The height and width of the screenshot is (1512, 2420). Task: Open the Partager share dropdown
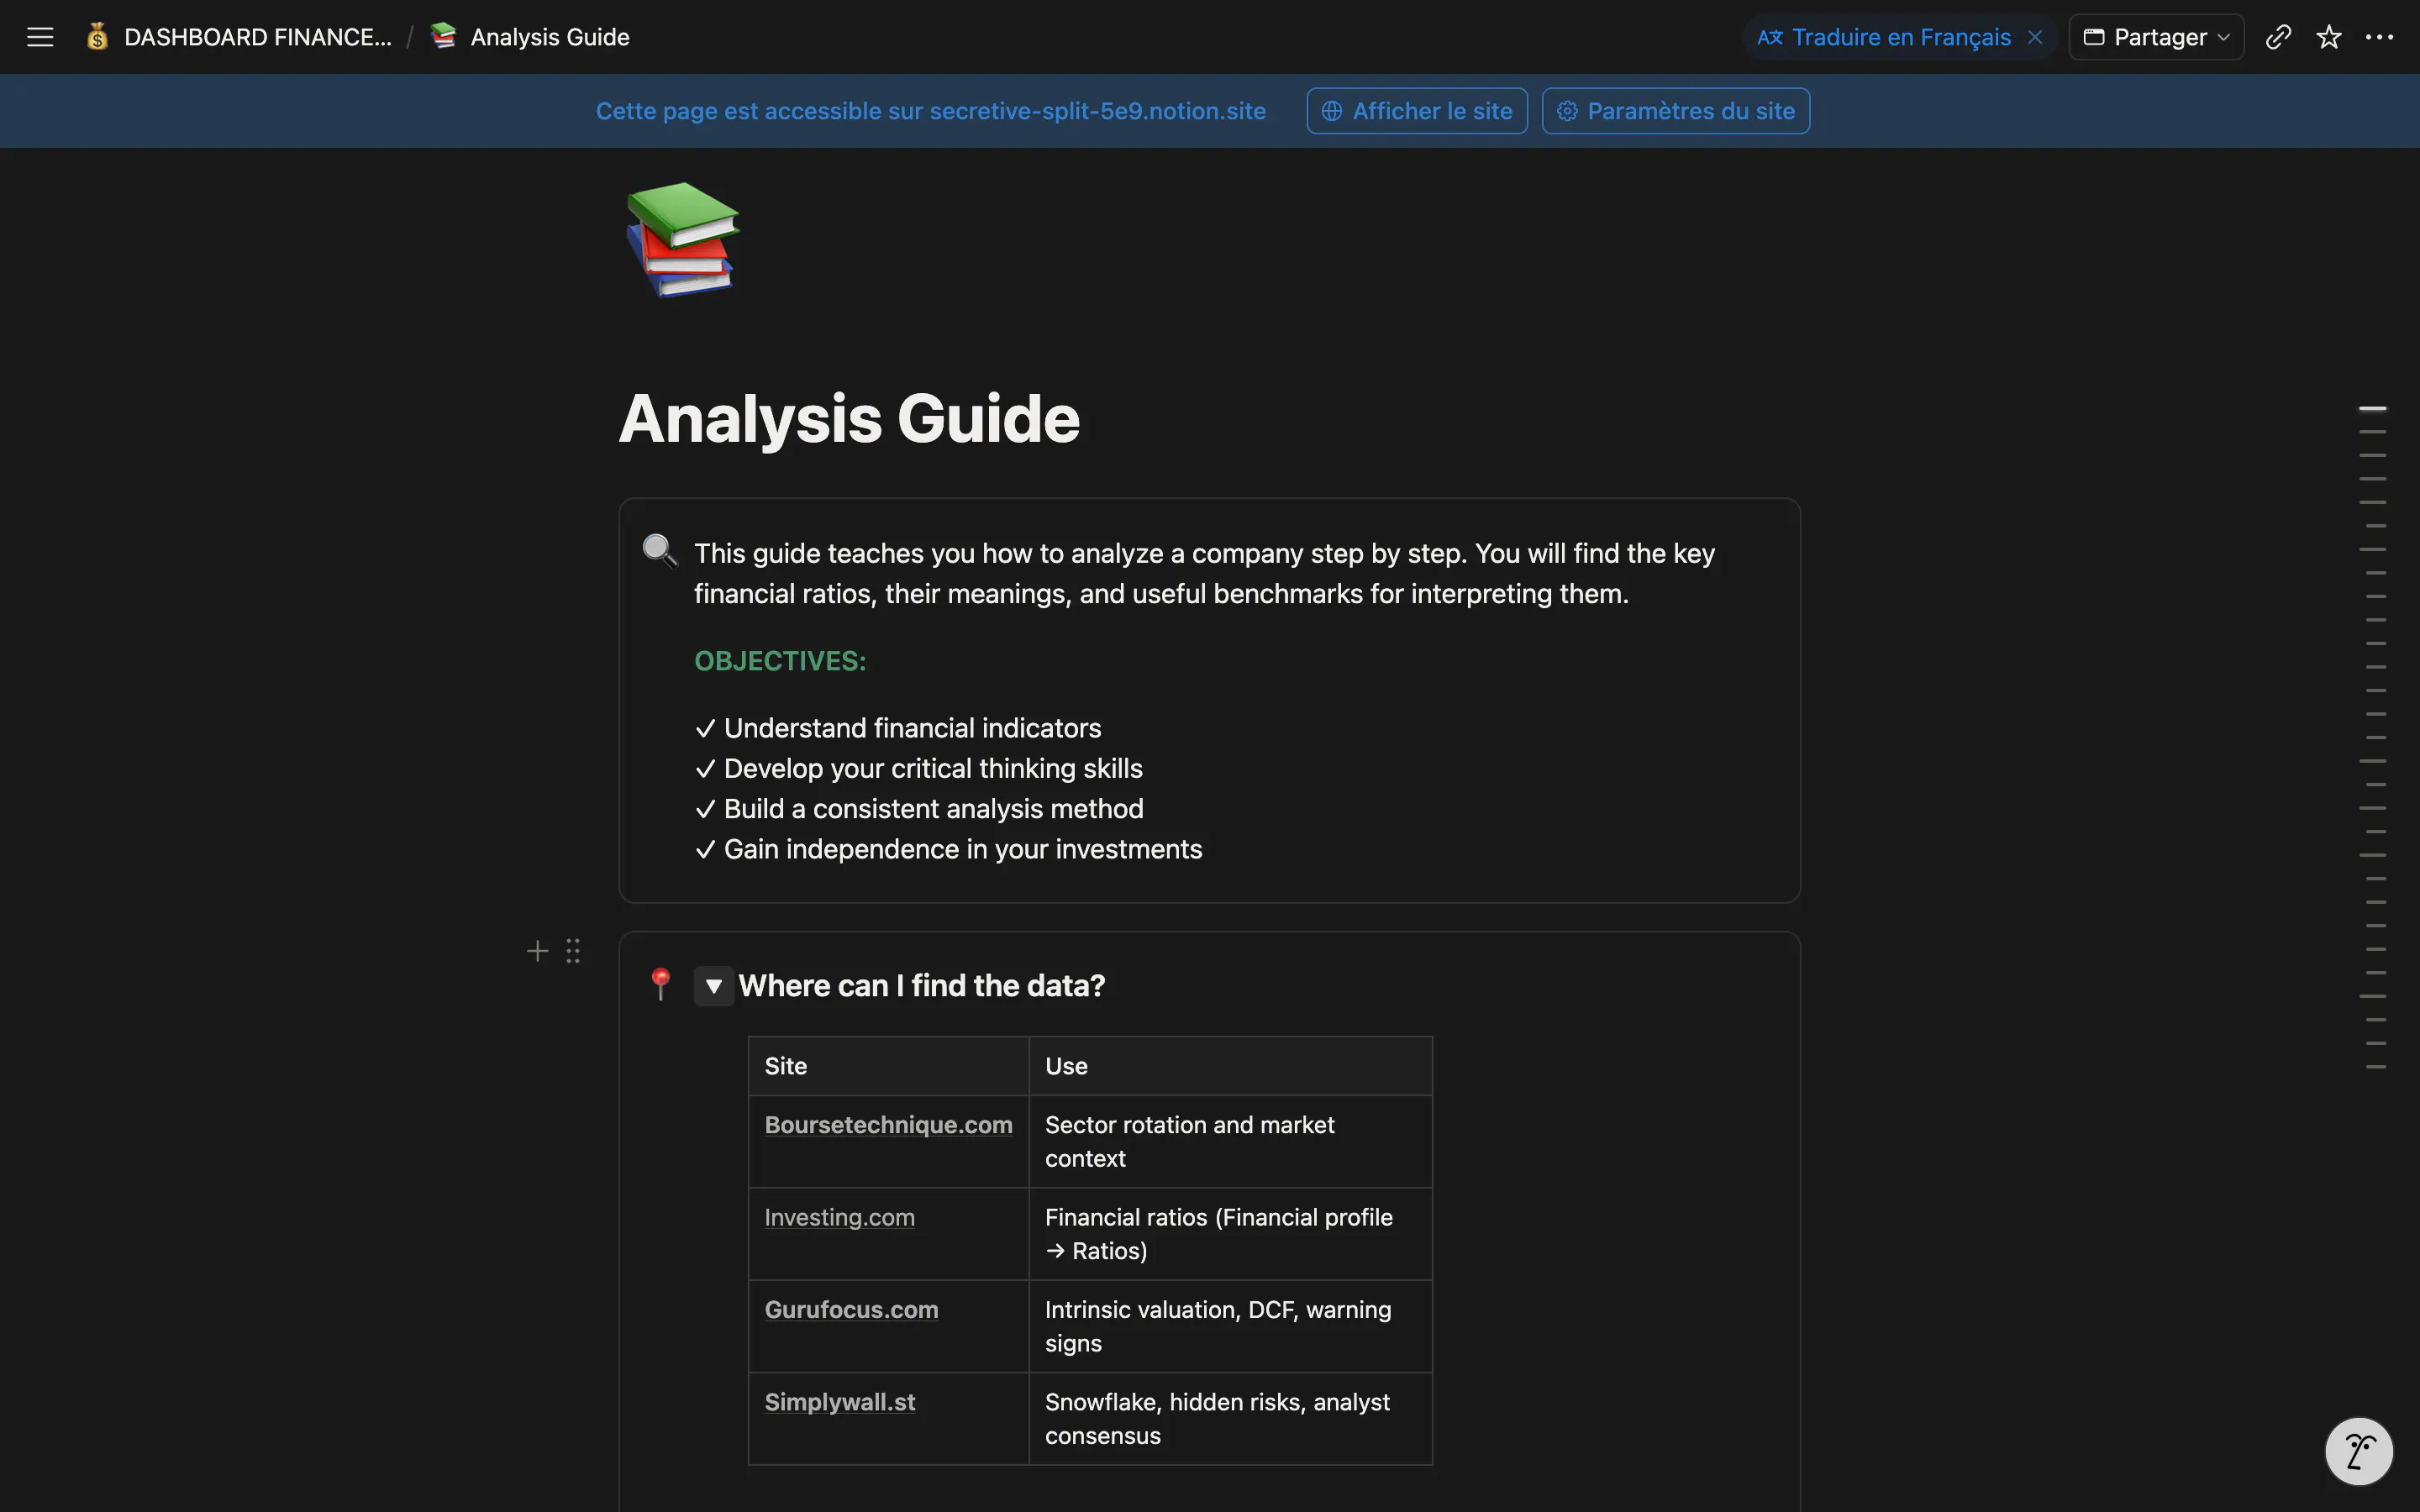click(2157, 37)
